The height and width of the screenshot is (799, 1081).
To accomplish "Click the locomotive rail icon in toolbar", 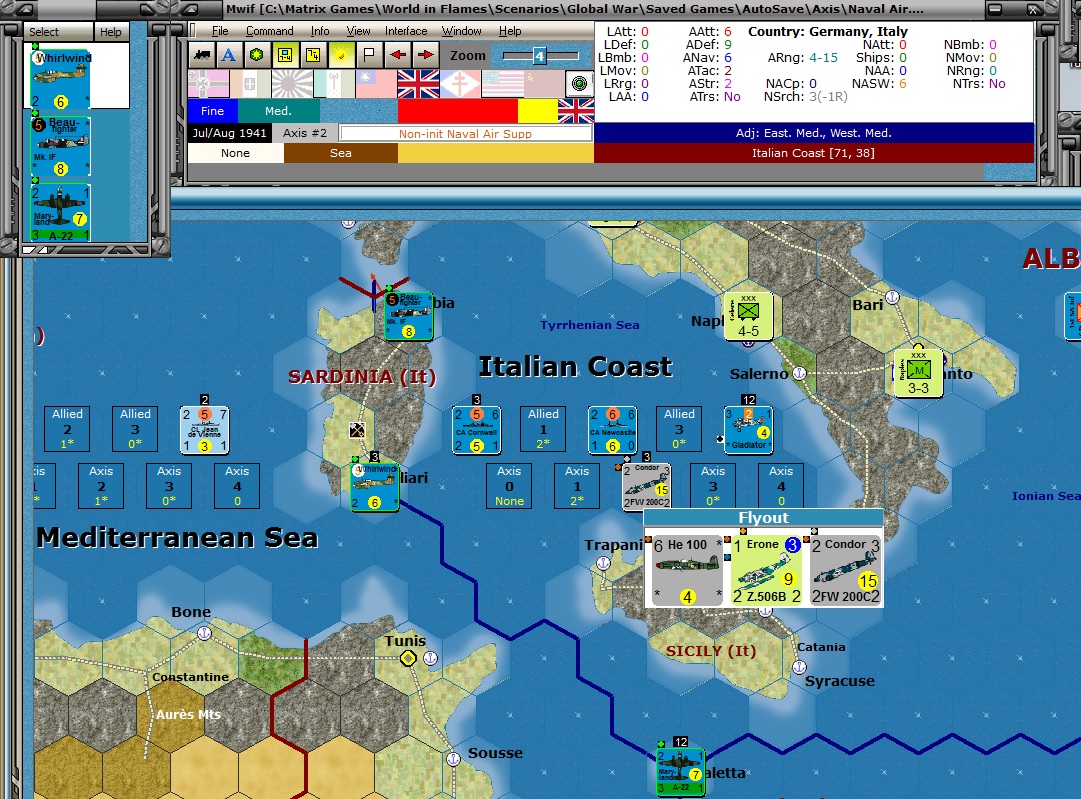I will pyautogui.click(x=202, y=55).
